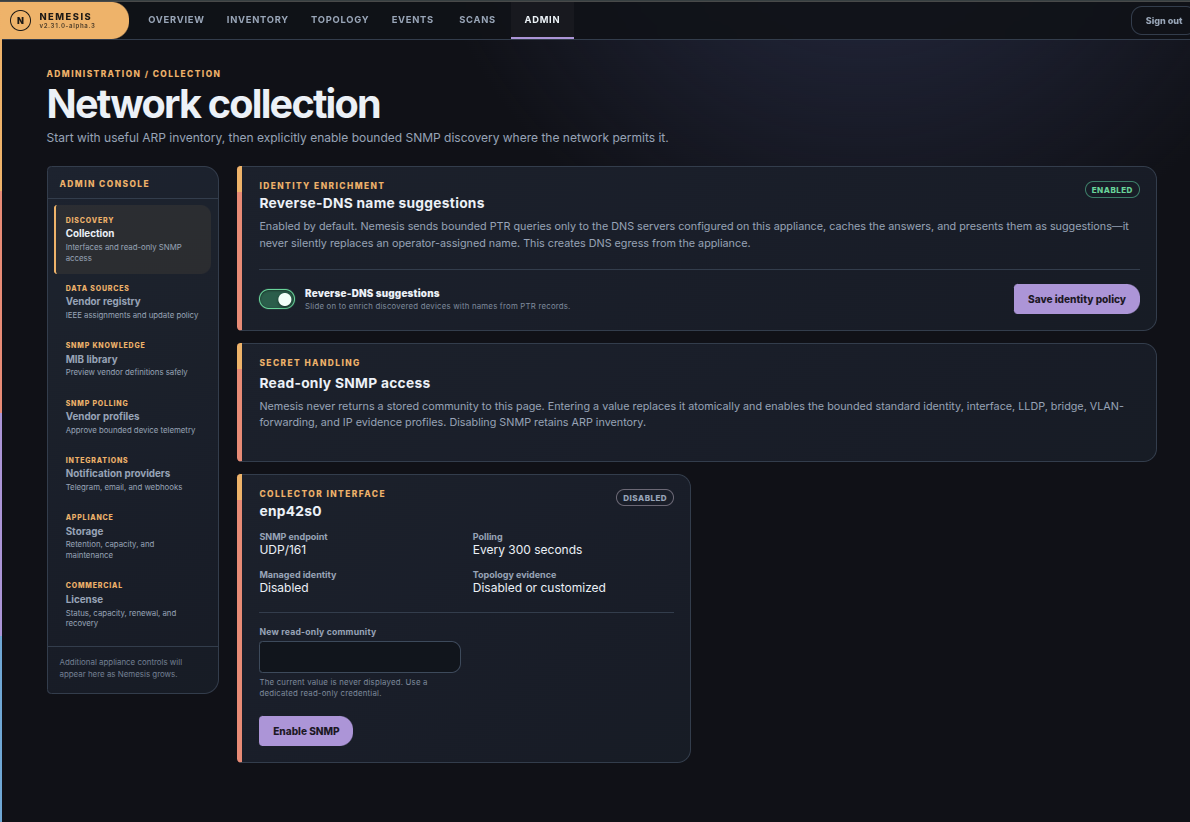Click the Read-only SNMP access heading

(345, 383)
